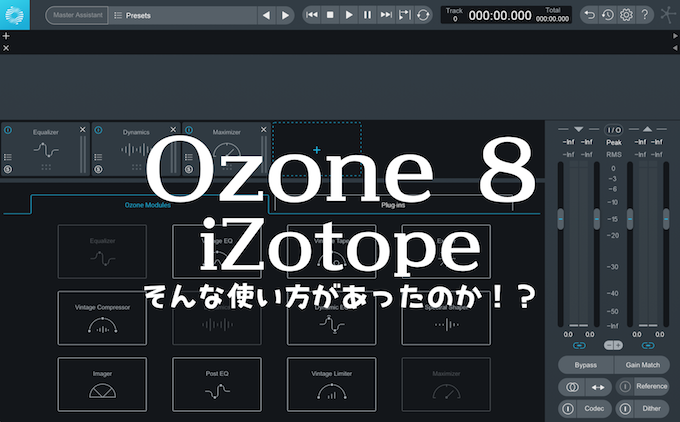Open the settings gear
The height and width of the screenshot is (422, 680).
[626, 15]
